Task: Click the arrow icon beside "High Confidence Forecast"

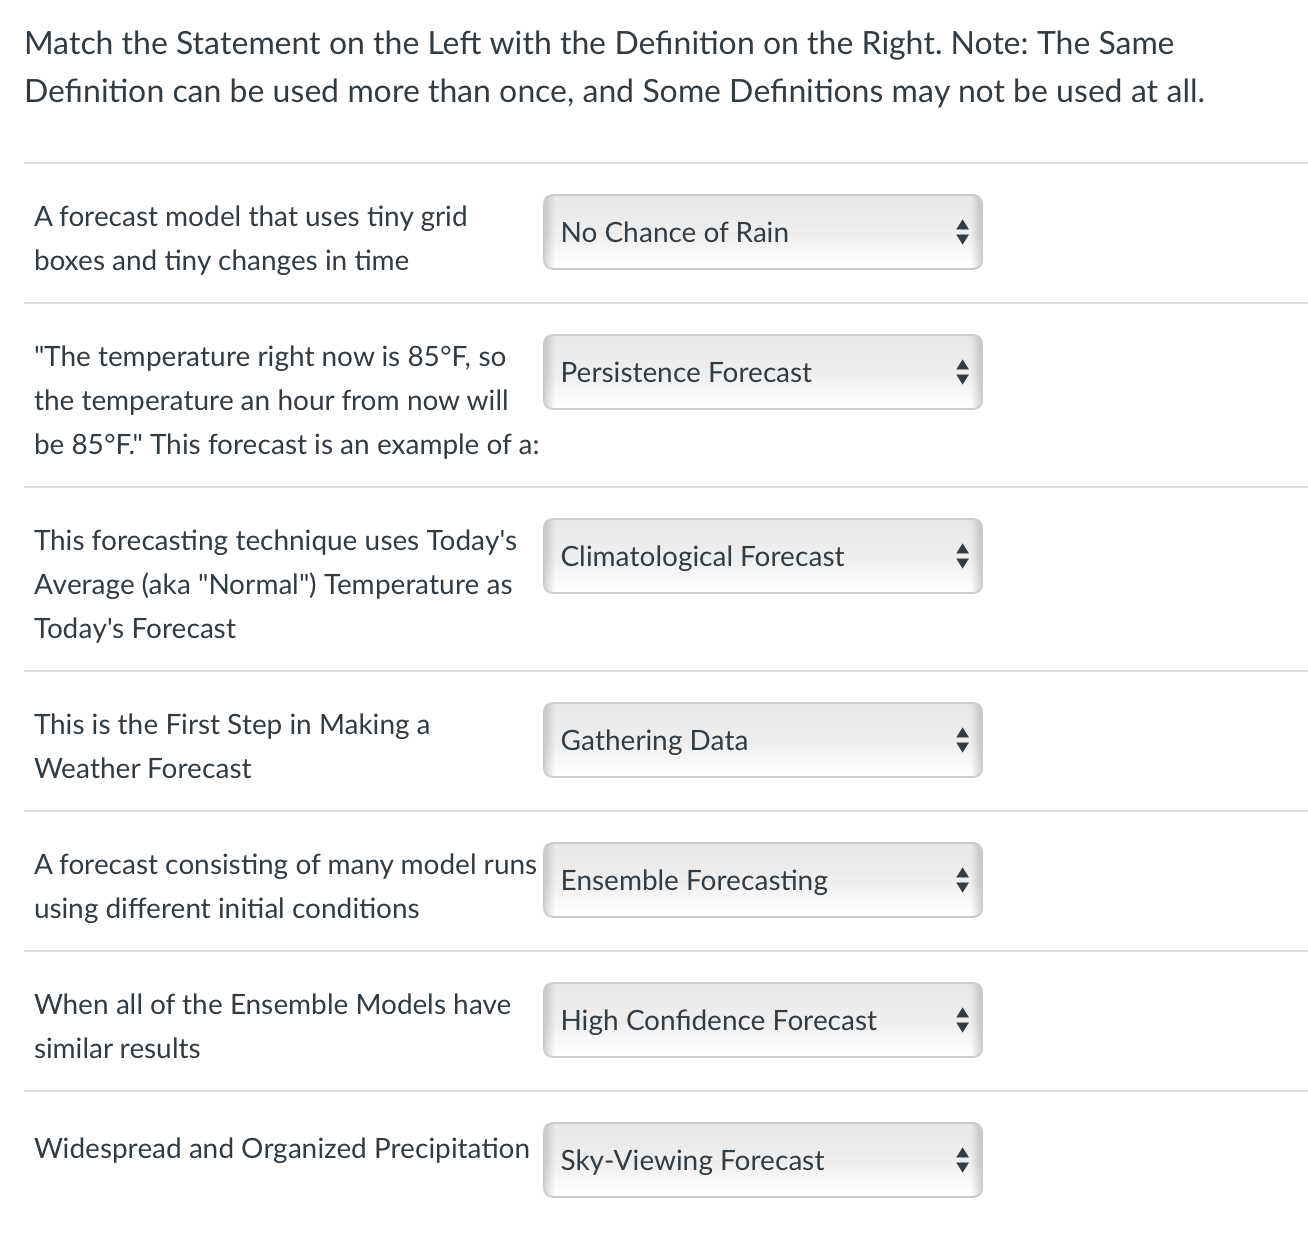Action: (x=961, y=1020)
